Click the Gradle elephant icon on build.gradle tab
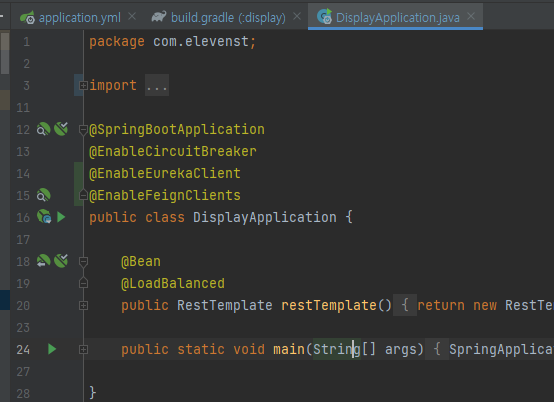Screen dimensions: 554x402 coord(159,17)
